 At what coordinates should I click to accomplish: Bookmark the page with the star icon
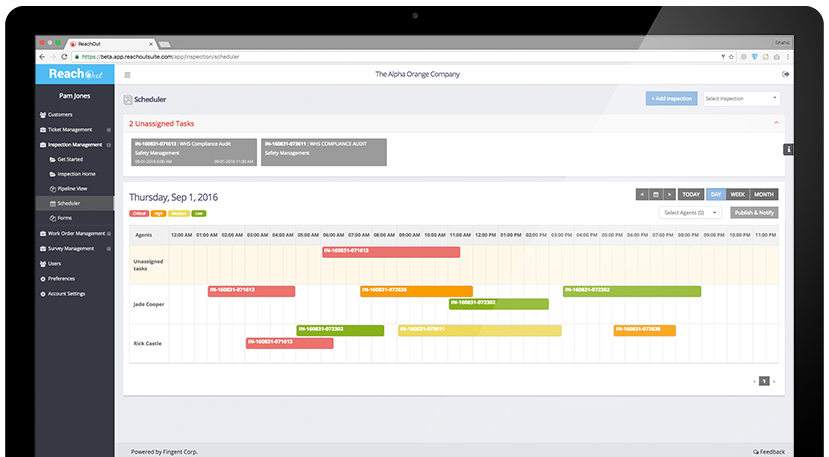point(731,57)
